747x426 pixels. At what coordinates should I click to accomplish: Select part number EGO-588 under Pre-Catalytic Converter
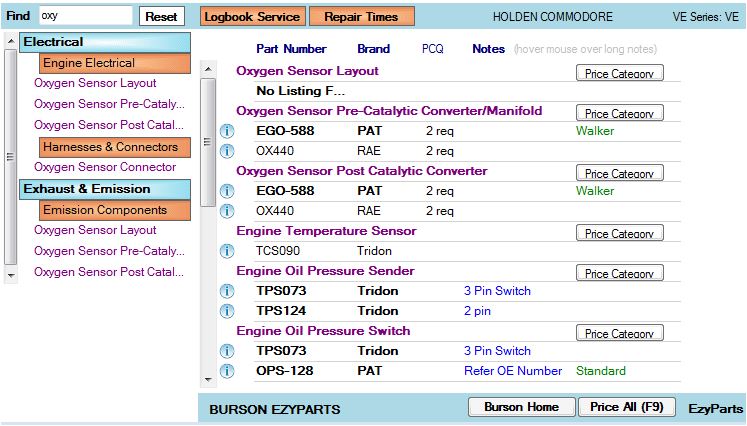click(285, 131)
